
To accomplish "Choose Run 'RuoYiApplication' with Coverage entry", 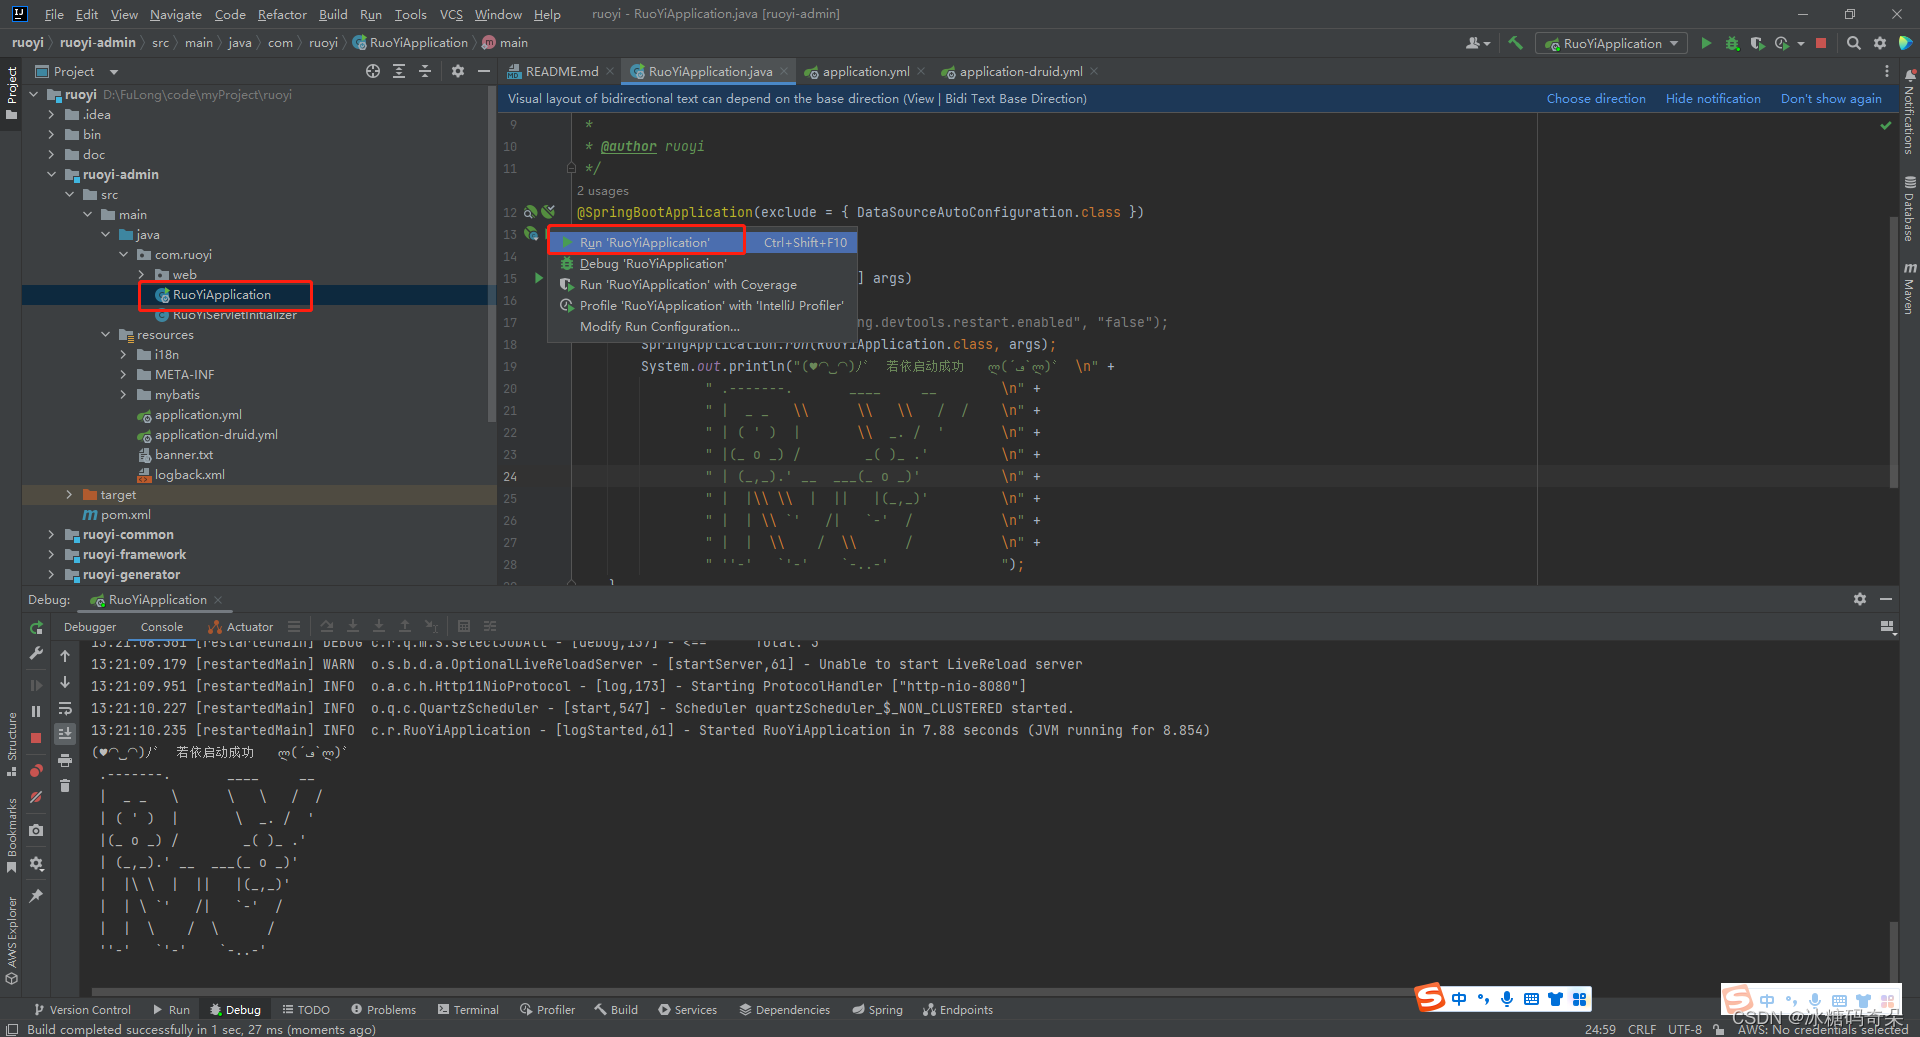I will (702, 285).
